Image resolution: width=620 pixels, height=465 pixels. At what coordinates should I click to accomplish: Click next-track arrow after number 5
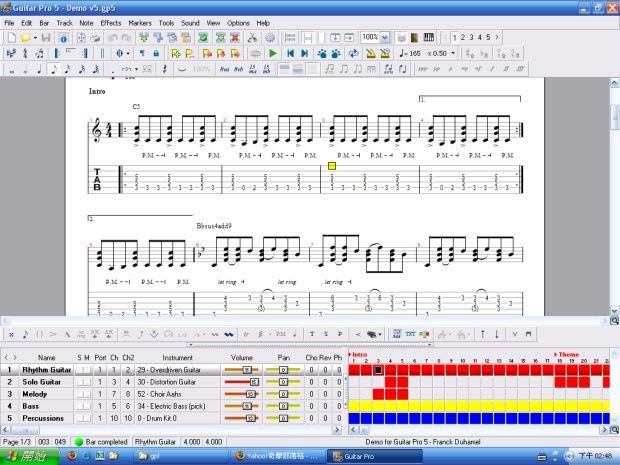click(497, 38)
